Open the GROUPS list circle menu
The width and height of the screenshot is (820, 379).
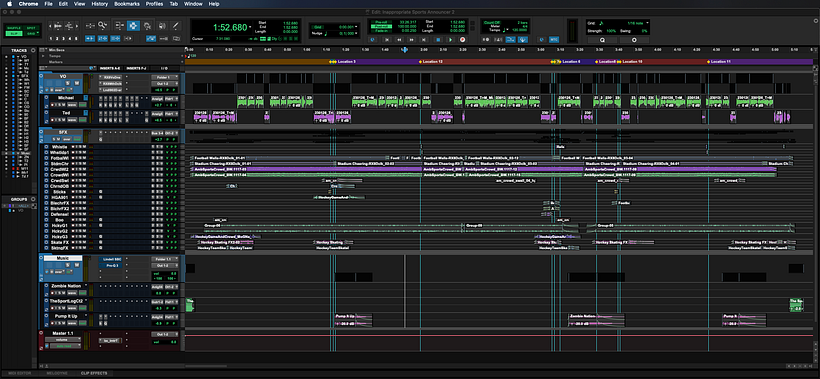[33, 199]
